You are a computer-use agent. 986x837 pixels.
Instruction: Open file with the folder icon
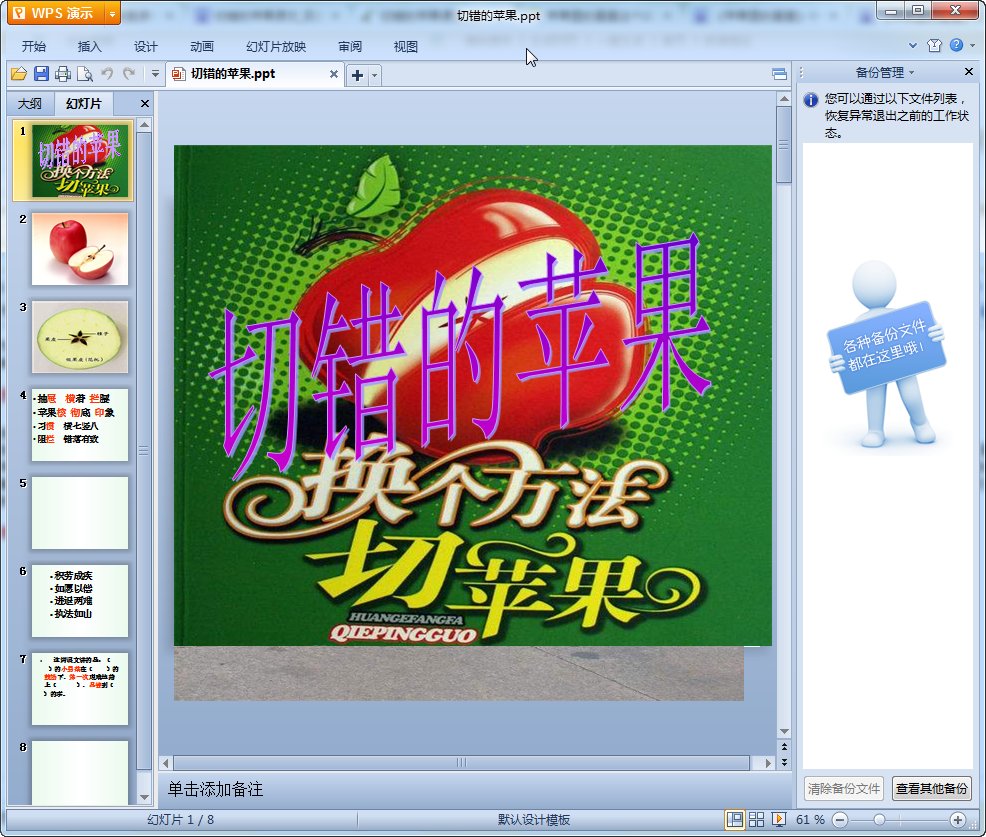(x=19, y=74)
